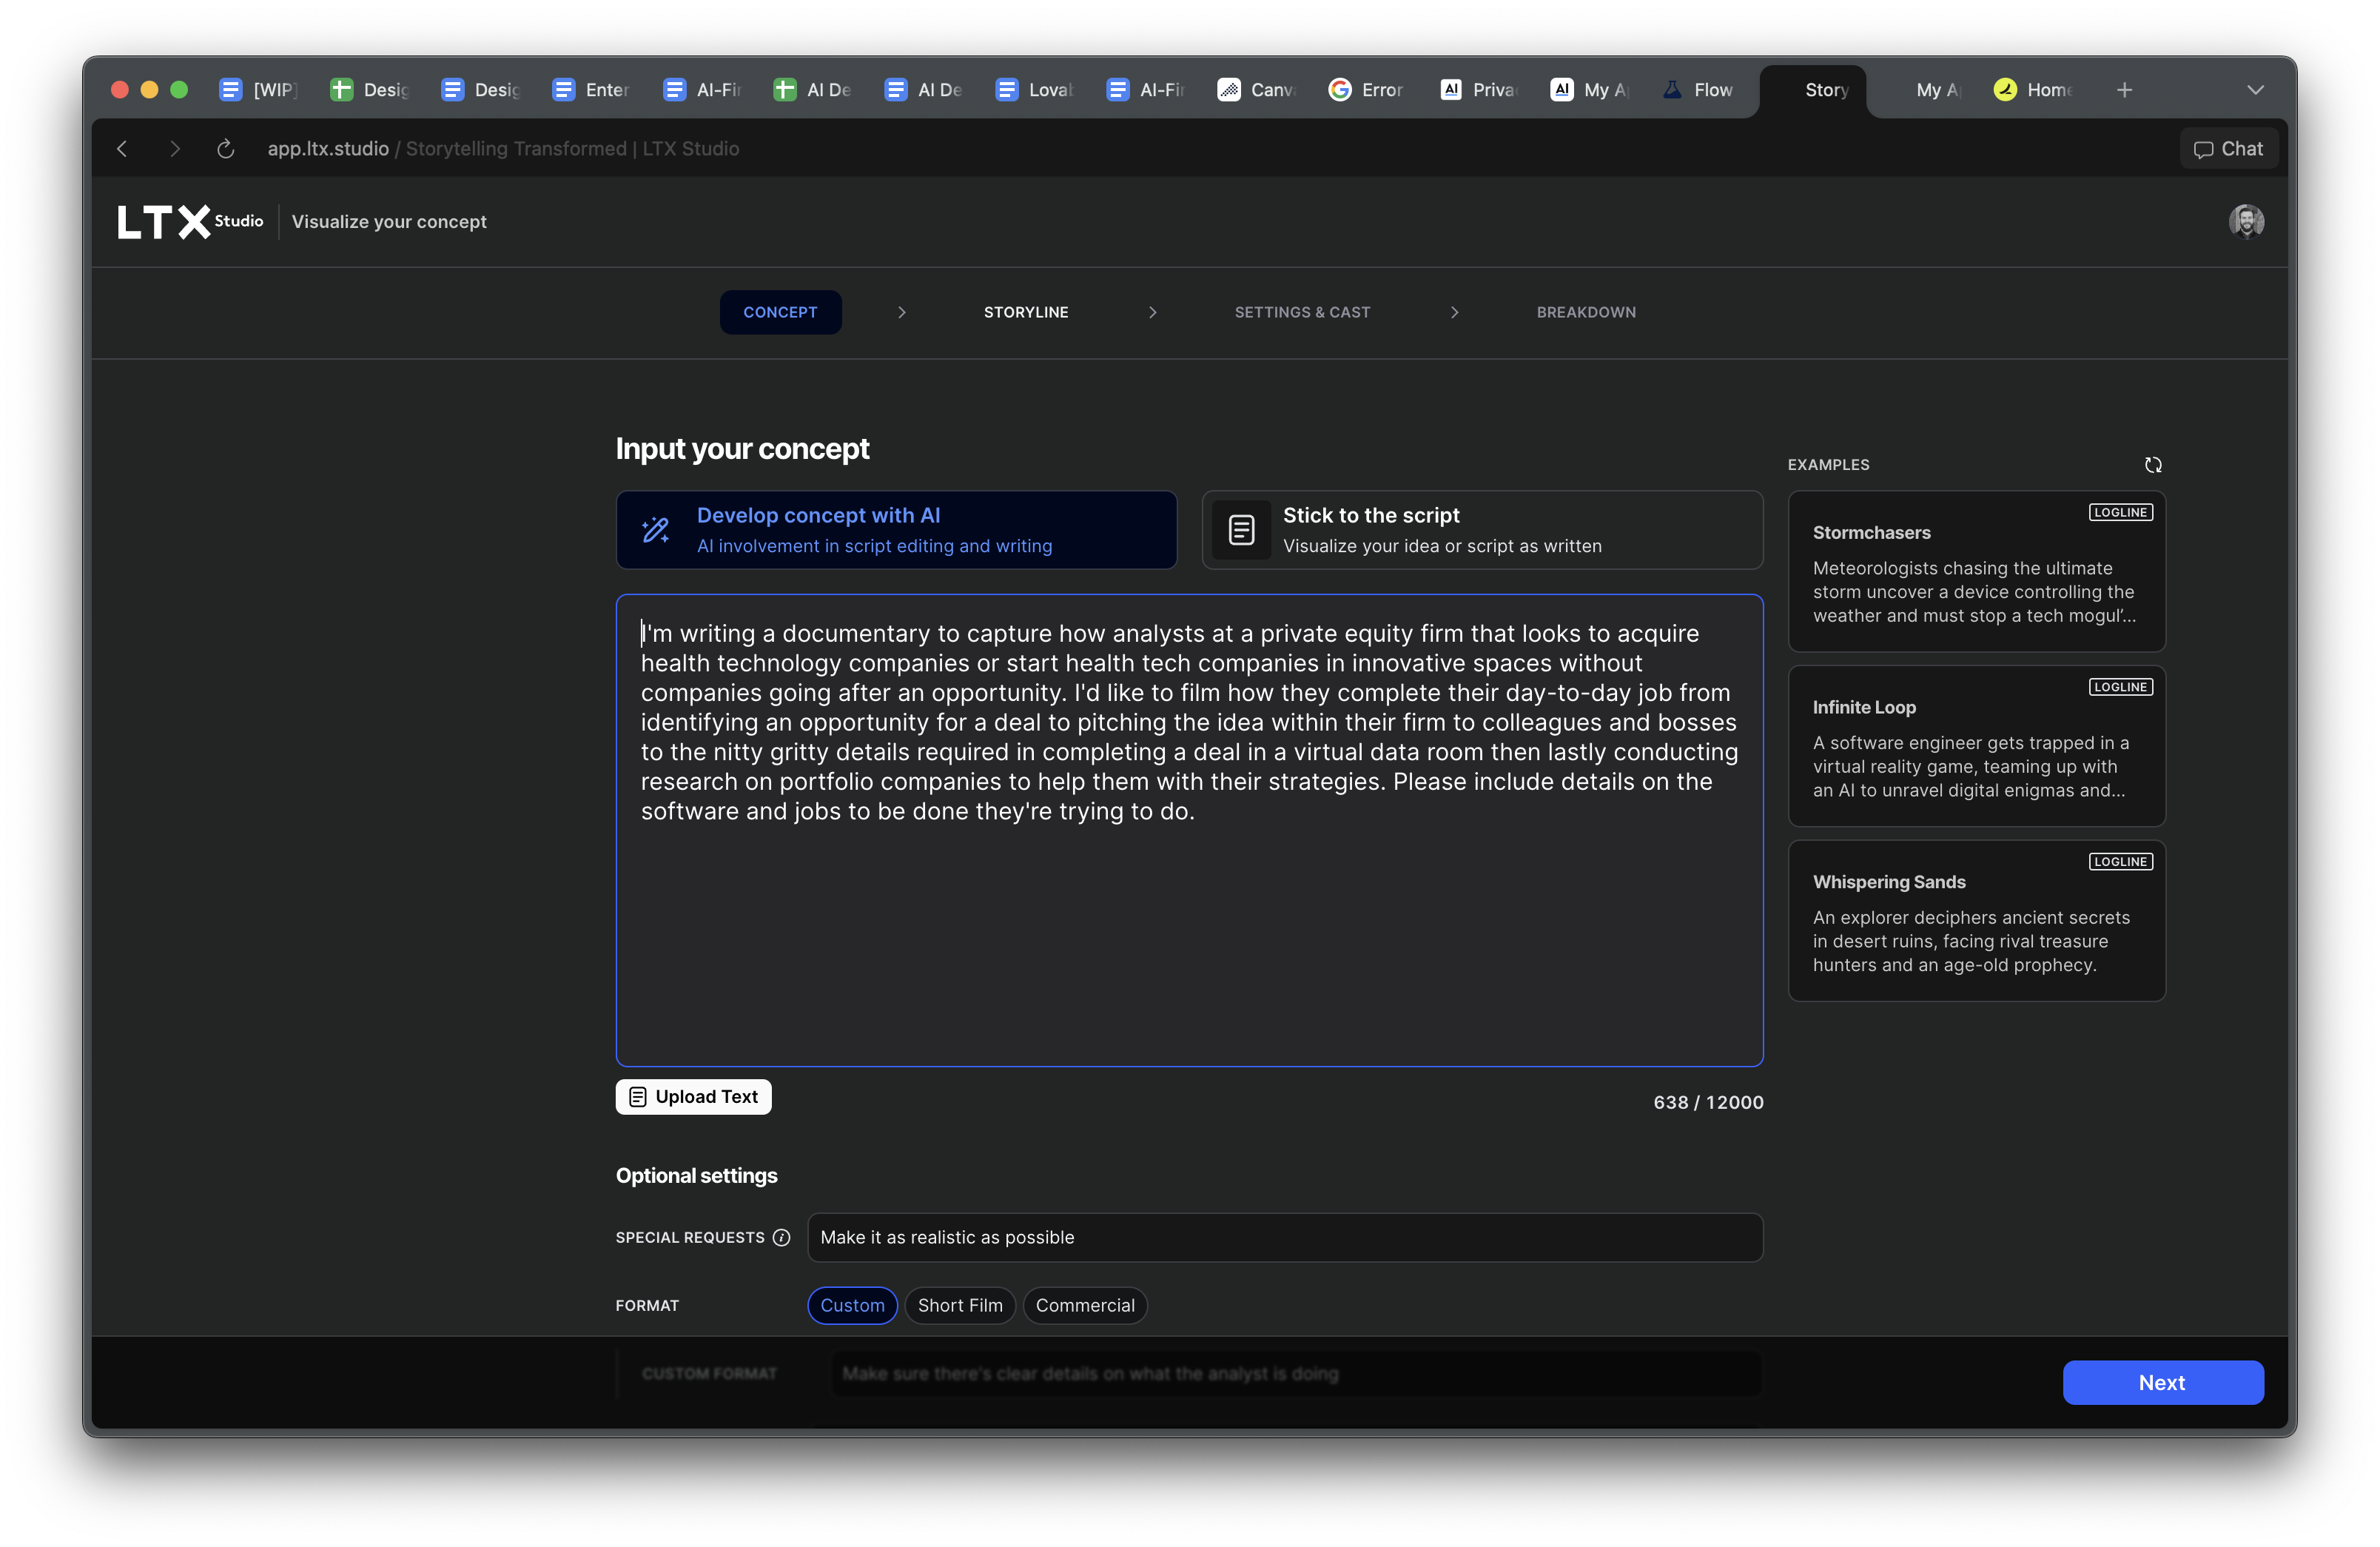Open the Settings & Cast step
Image resolution: width=2380 pixels, height=1547 pixels.
click(1301, 312)
